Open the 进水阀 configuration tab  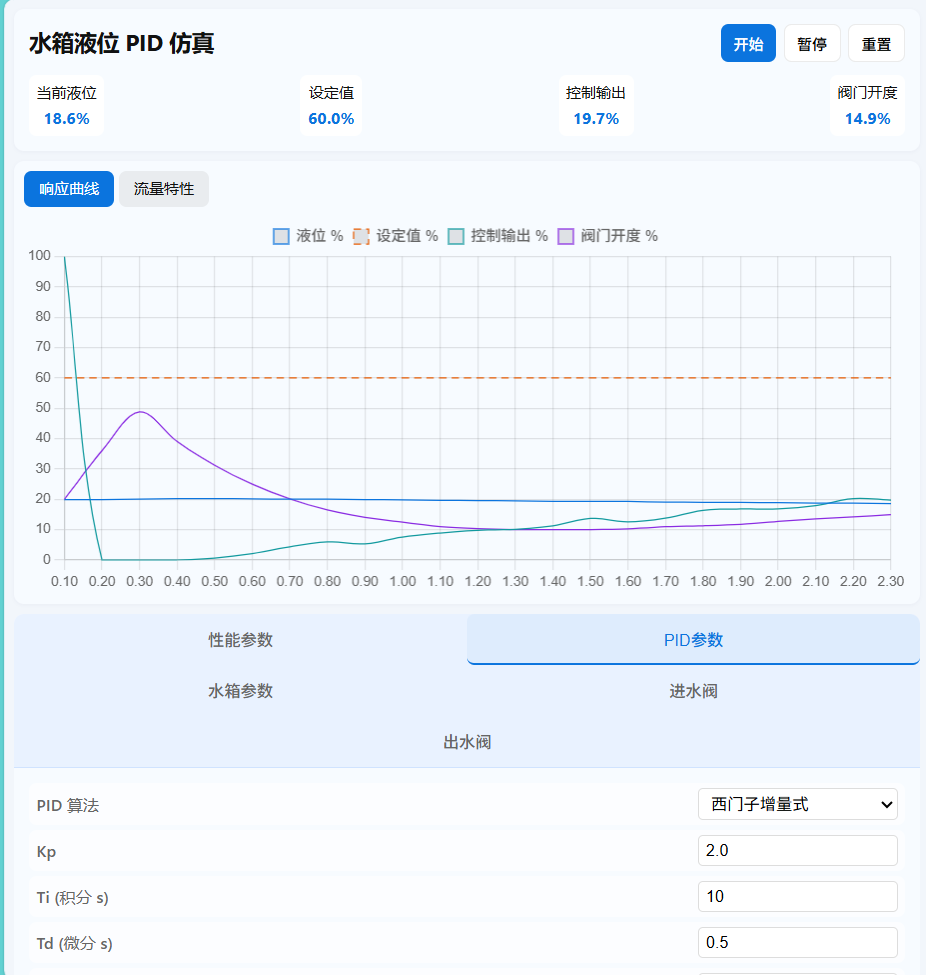pos(692,692)
